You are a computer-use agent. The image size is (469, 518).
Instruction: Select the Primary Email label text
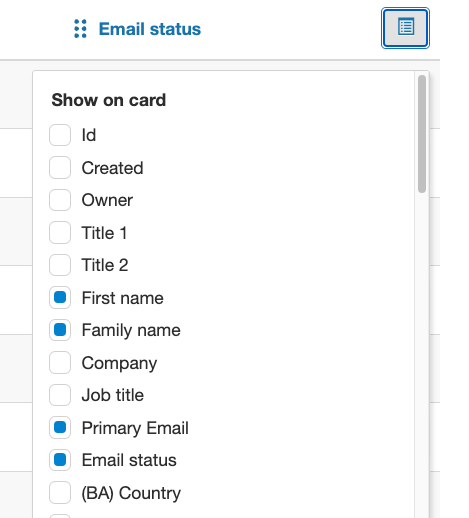point(135,428)
